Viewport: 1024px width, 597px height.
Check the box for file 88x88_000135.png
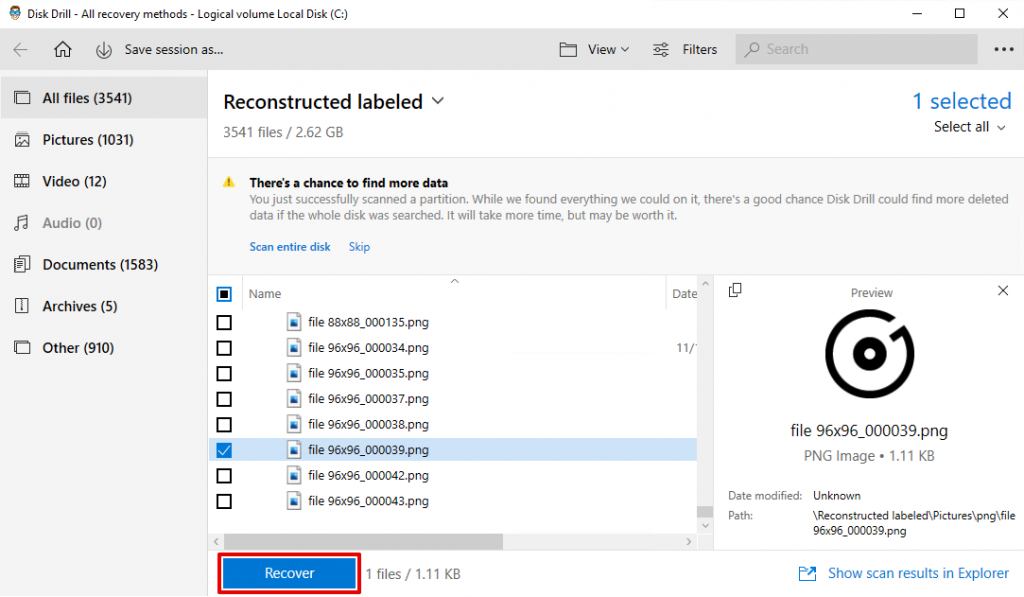[x=224, y=322]
